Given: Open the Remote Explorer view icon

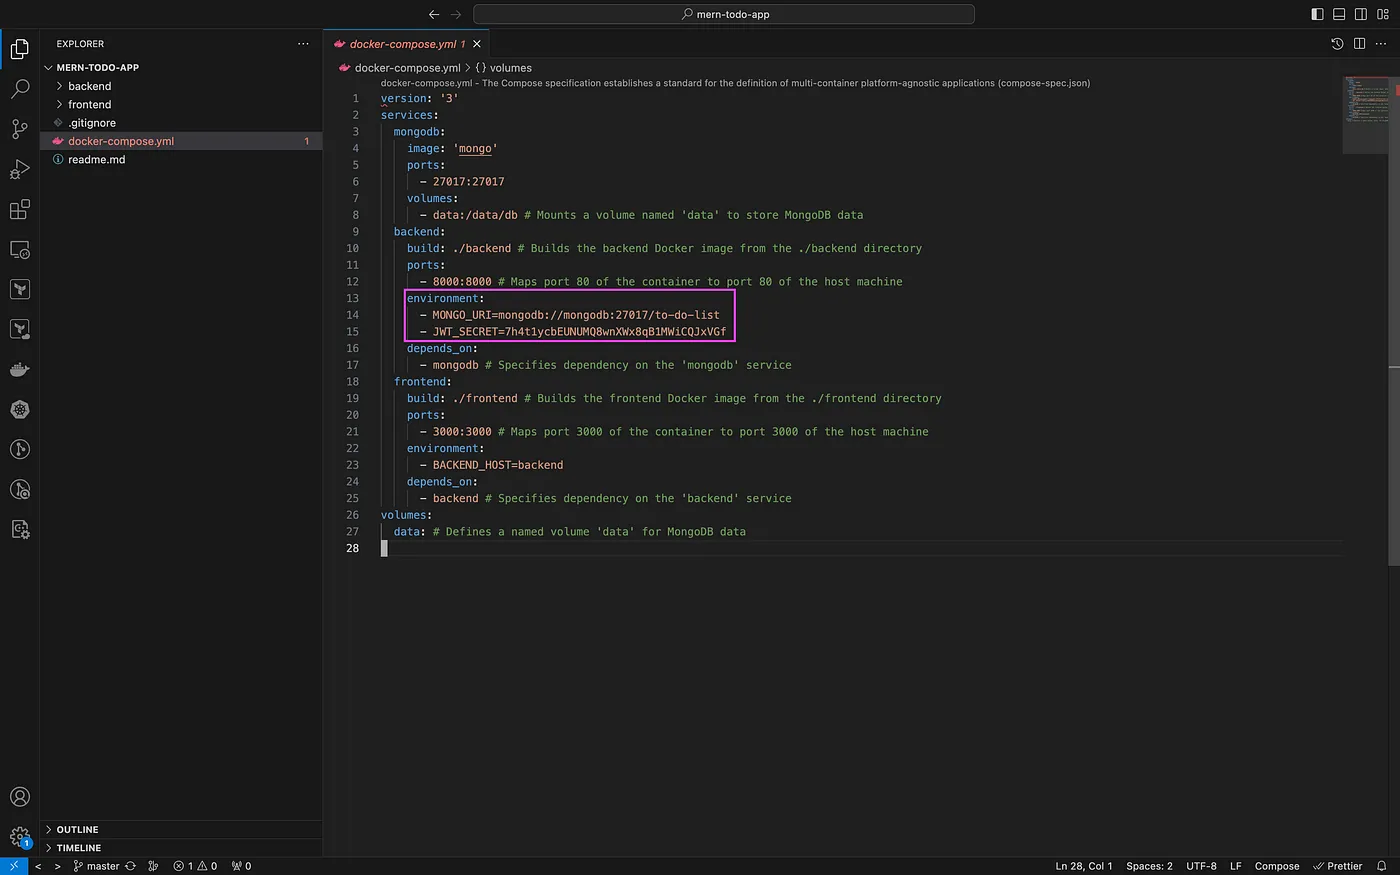Looking at the screenshot, I should 19,249.
